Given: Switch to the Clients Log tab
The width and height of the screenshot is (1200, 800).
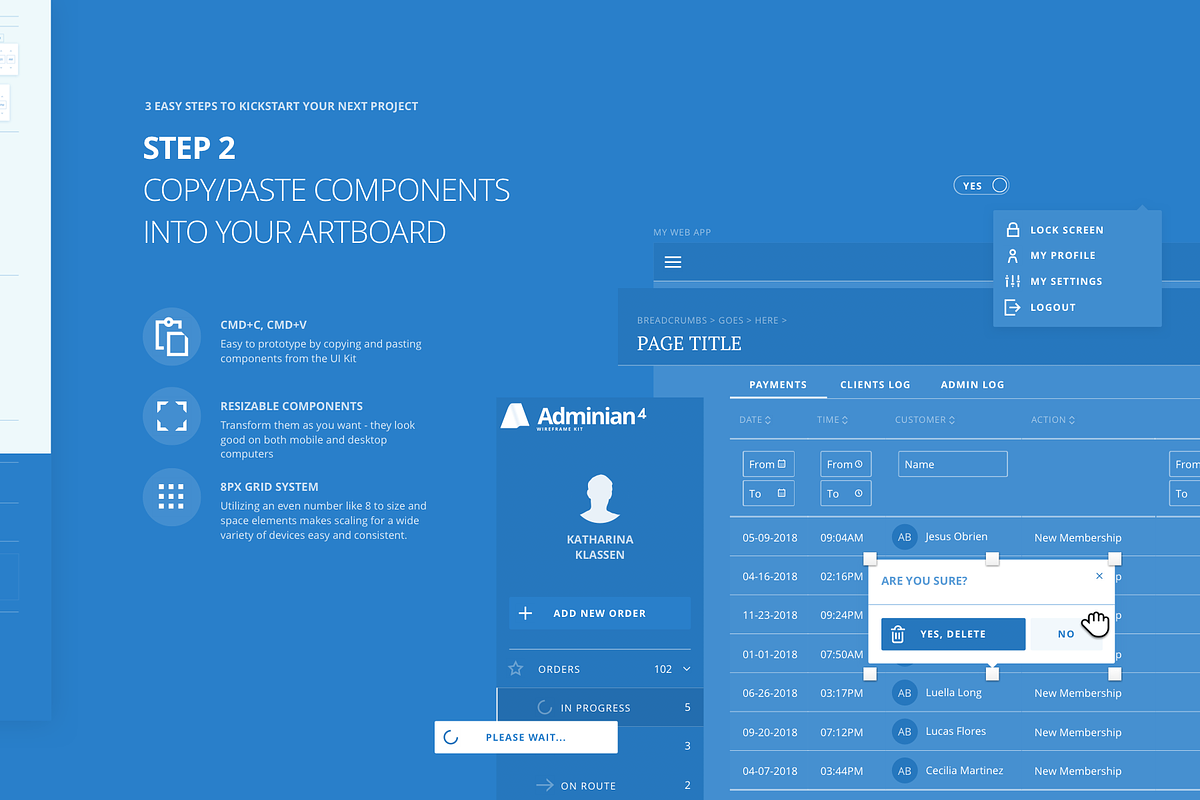Looking at the screenshot, I should pyautogui.click(x=875, y=384).
